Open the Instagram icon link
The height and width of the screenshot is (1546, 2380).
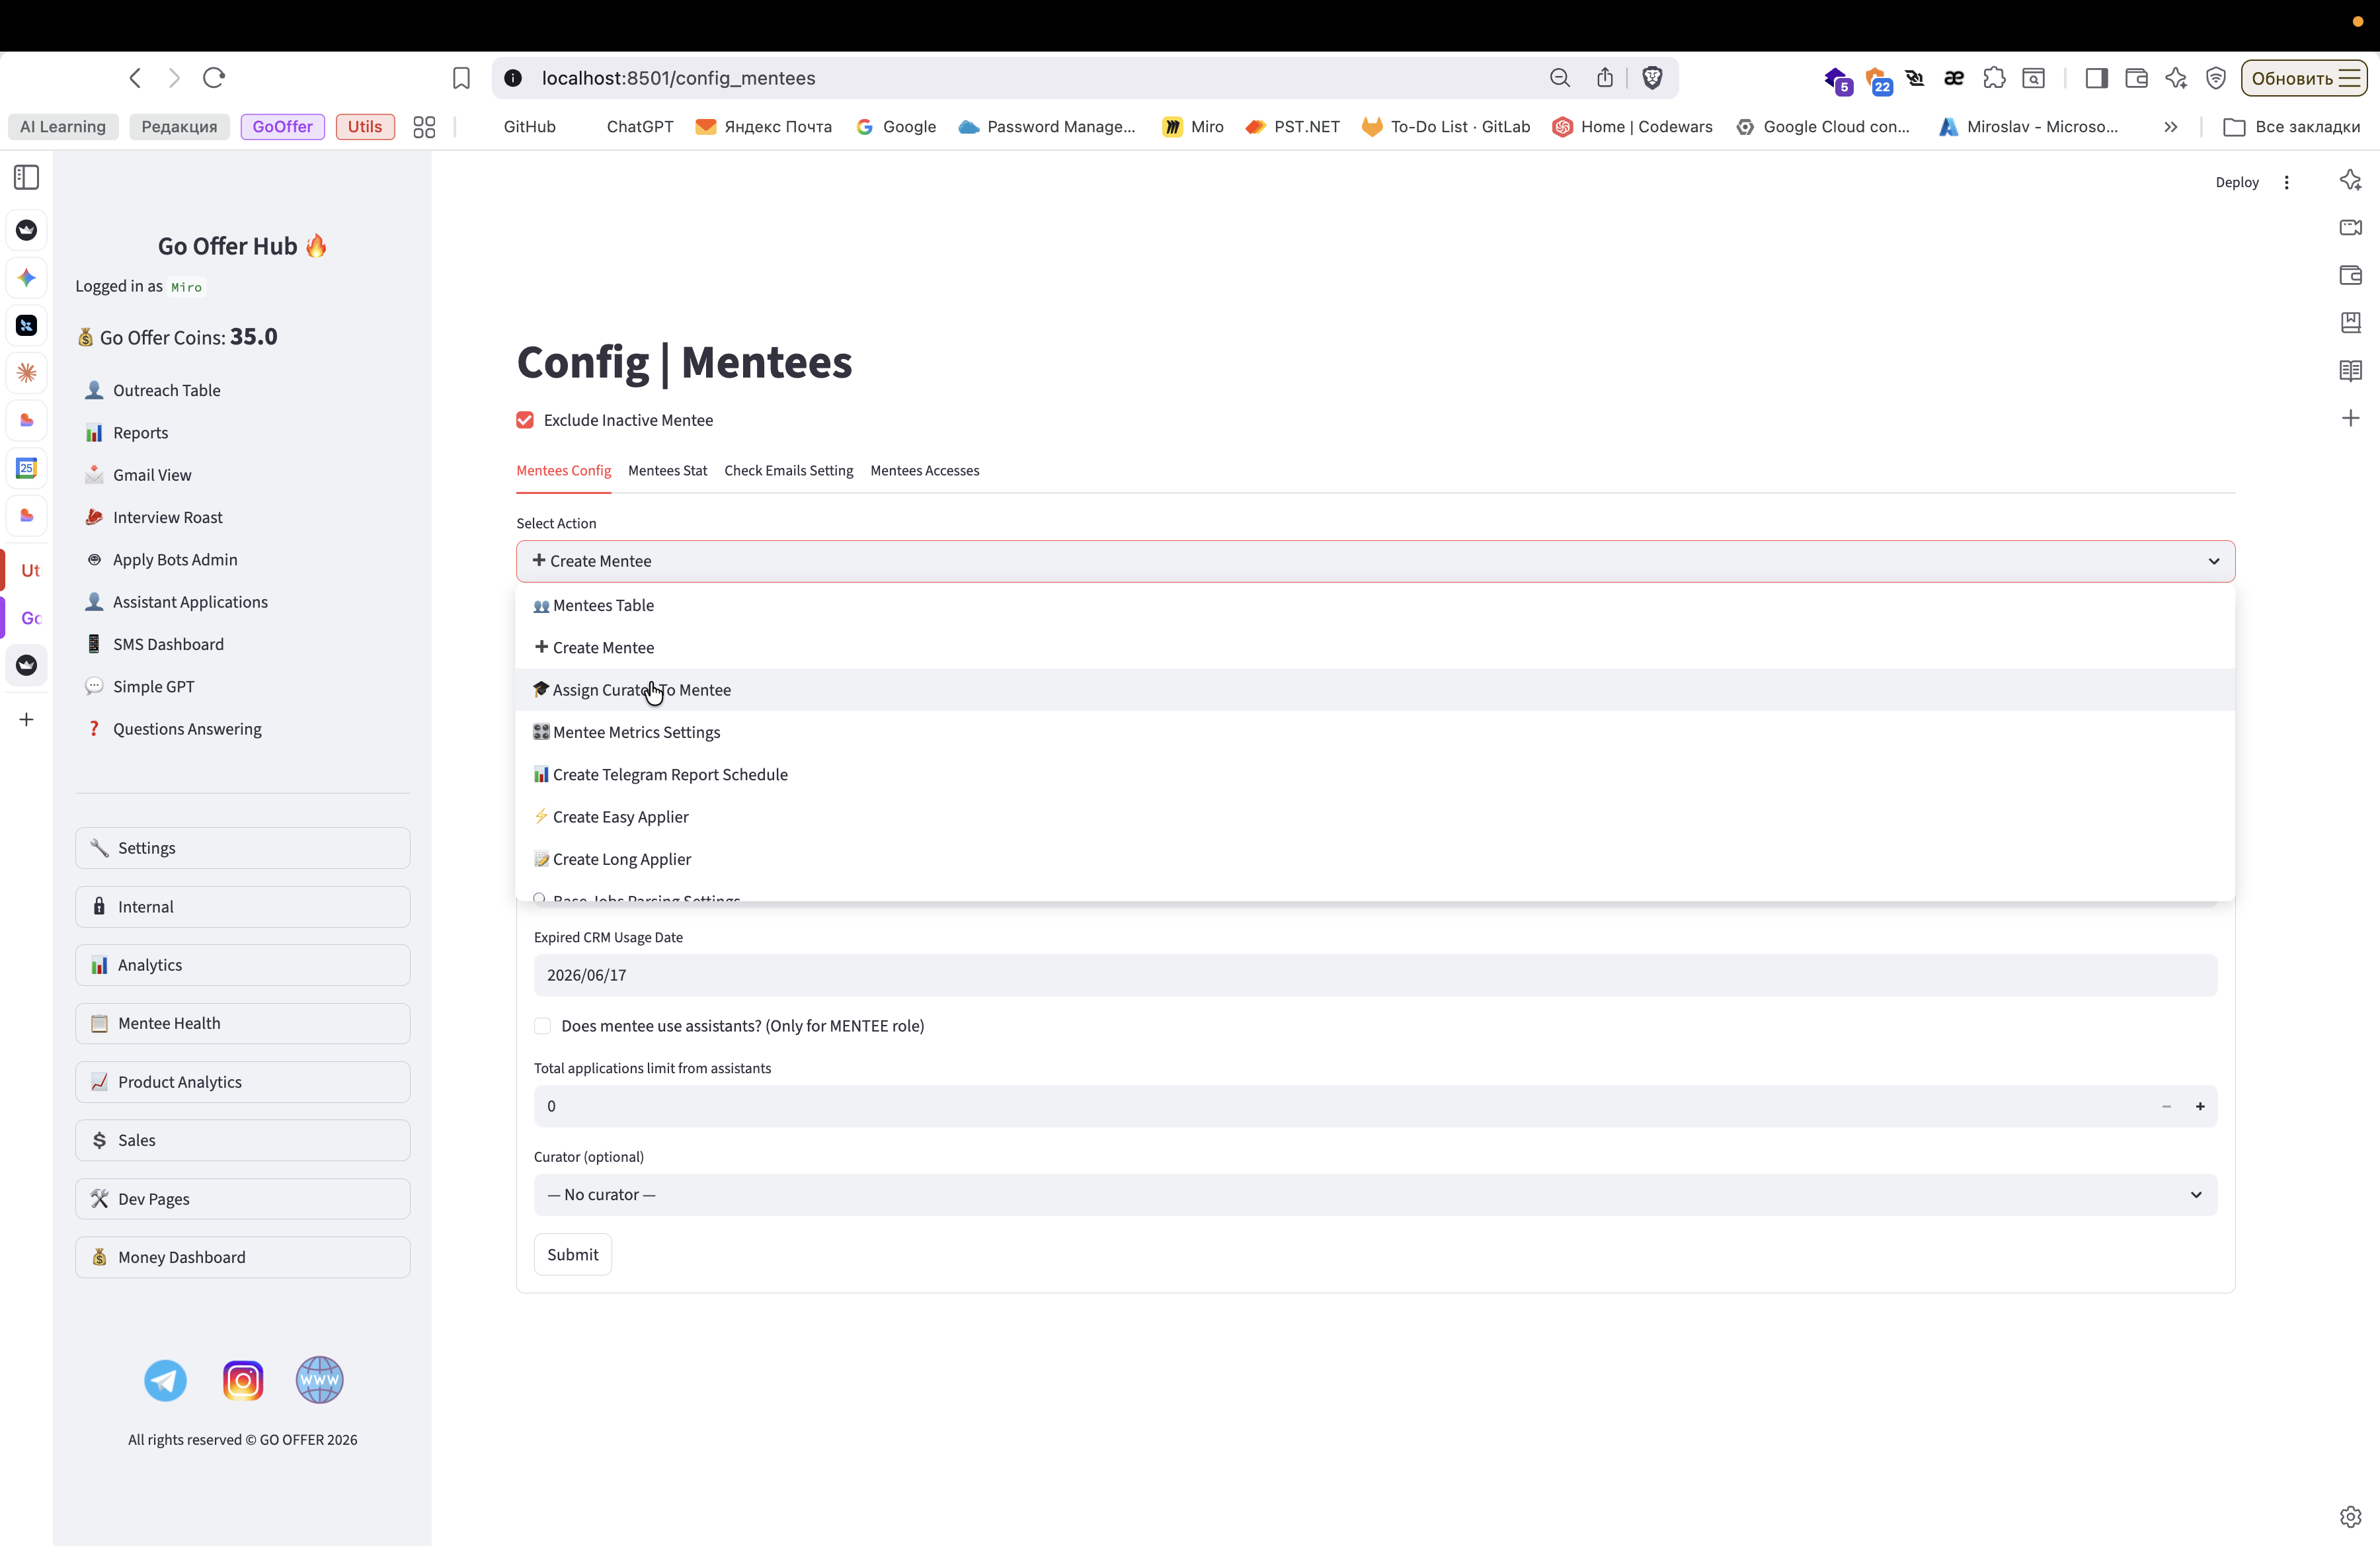click(243, 1380)
